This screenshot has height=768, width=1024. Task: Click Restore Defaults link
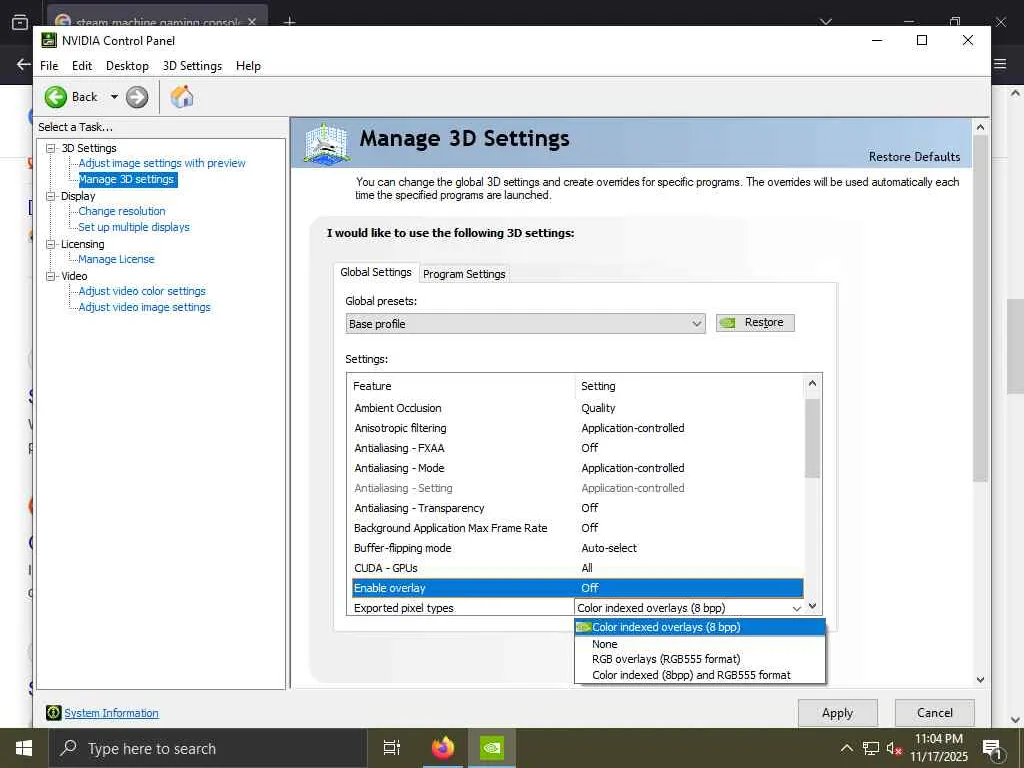coord(914,157)
